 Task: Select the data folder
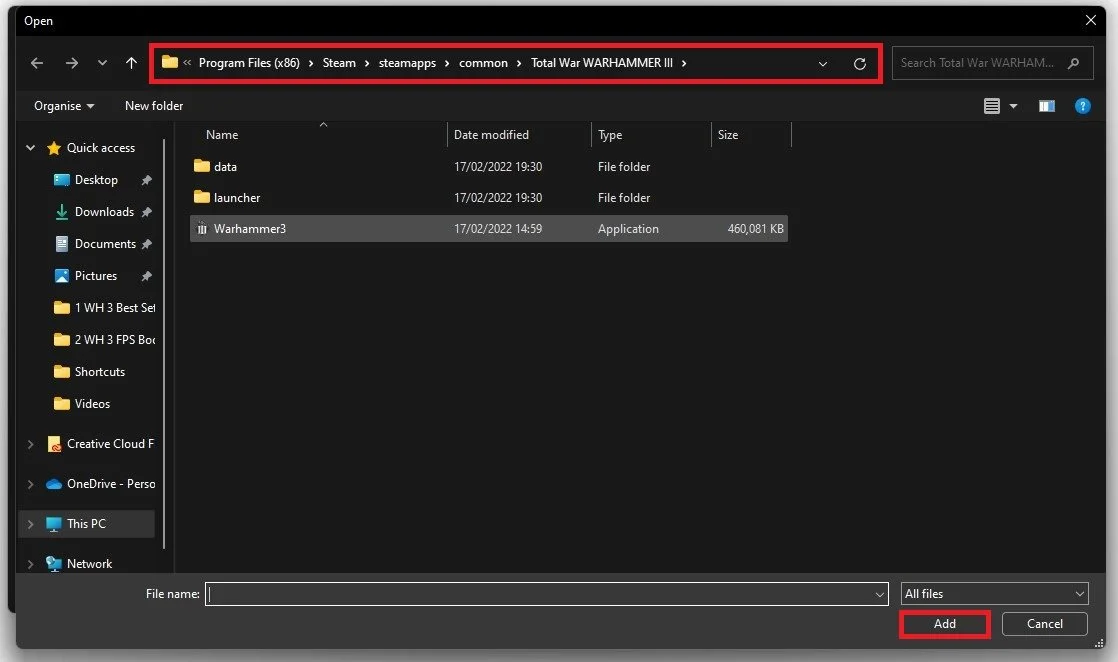coord(489,166)
